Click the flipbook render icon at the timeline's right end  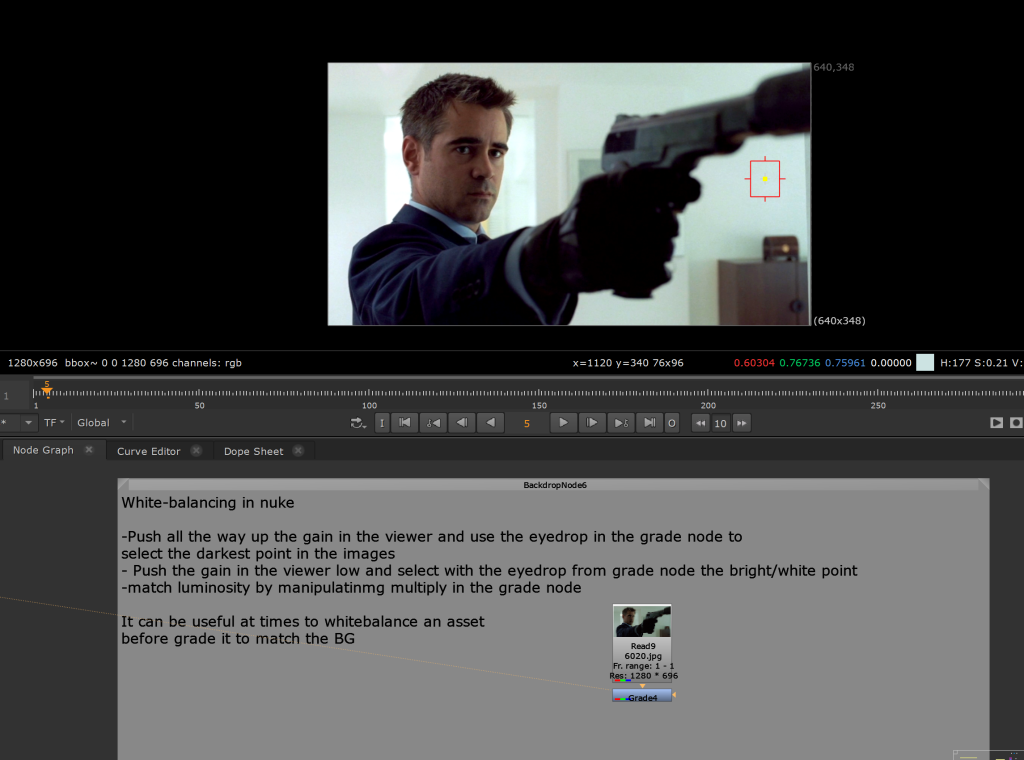(x=996, y=423)
